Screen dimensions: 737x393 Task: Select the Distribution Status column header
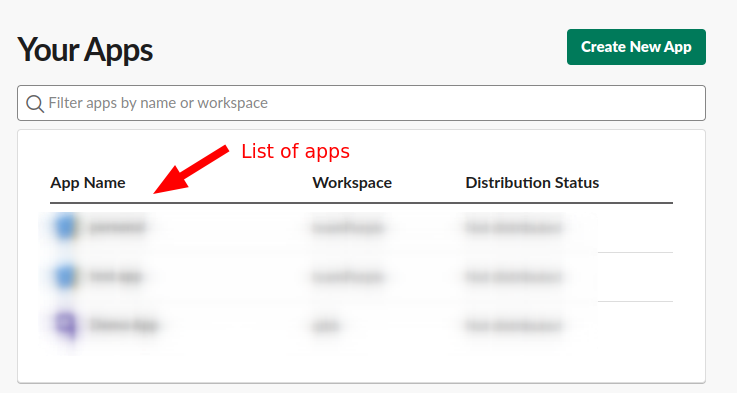532,183
